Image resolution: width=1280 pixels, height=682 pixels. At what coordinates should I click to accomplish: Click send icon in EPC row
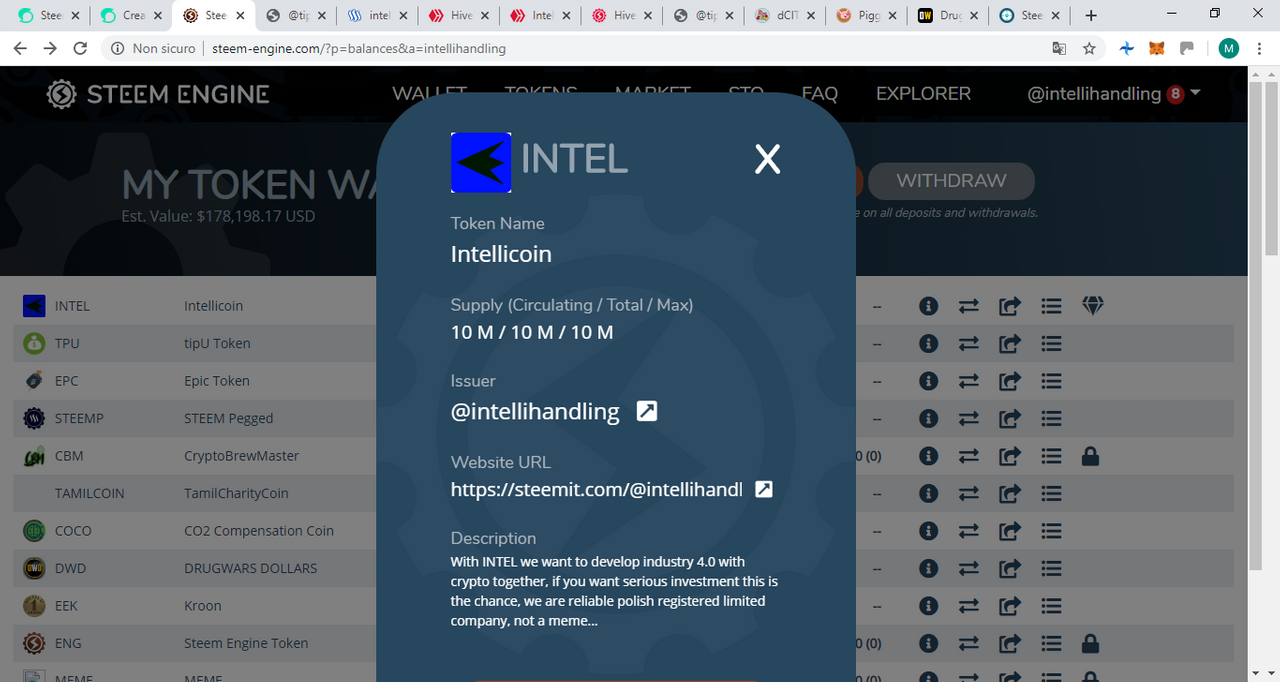click(1009, 381)
